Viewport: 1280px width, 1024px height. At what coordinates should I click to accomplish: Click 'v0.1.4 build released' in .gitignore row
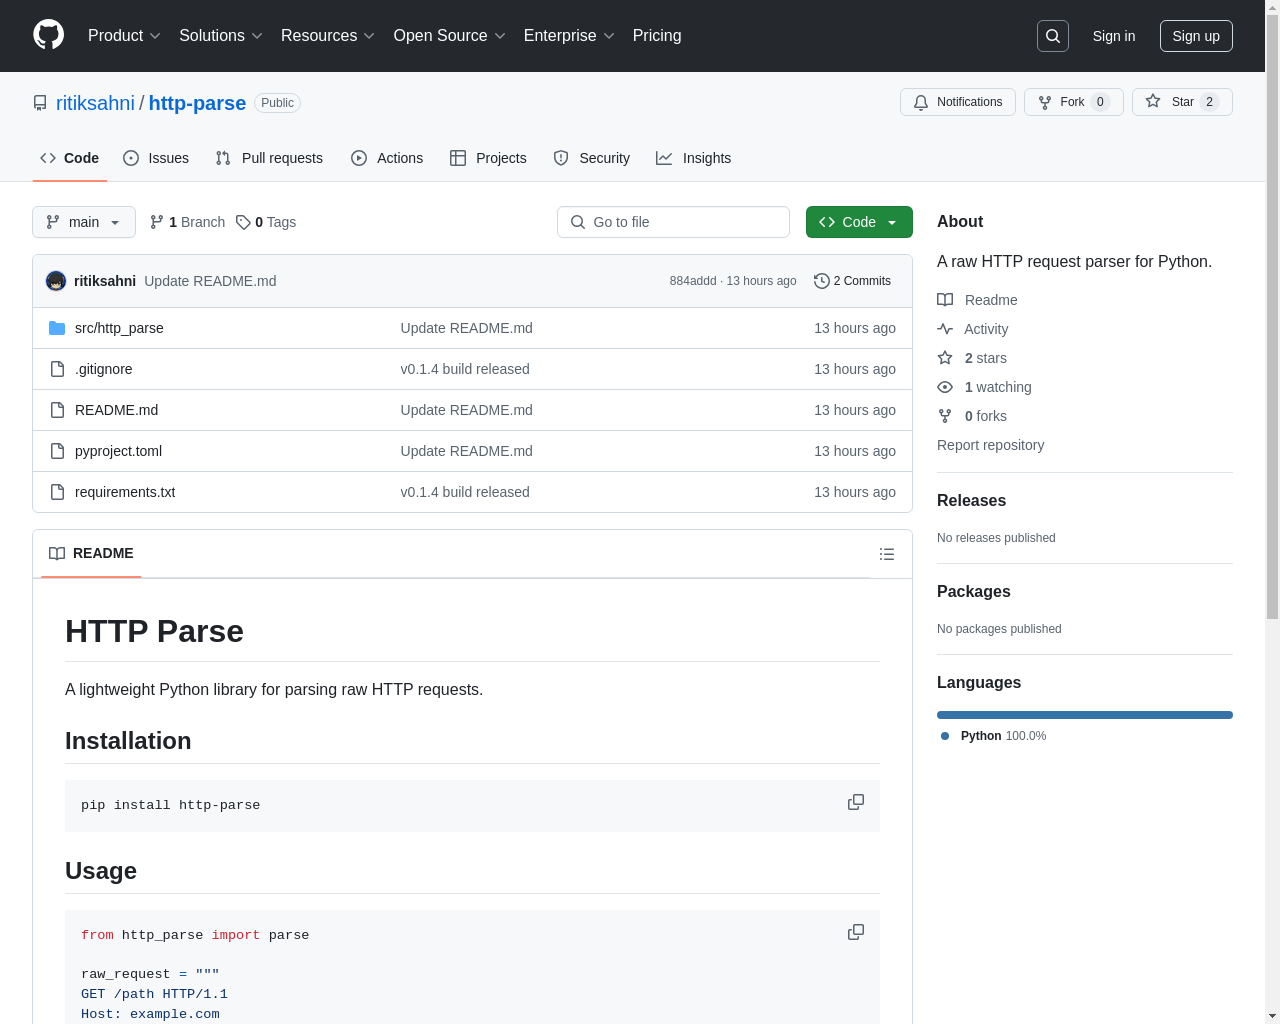[465, 369]
